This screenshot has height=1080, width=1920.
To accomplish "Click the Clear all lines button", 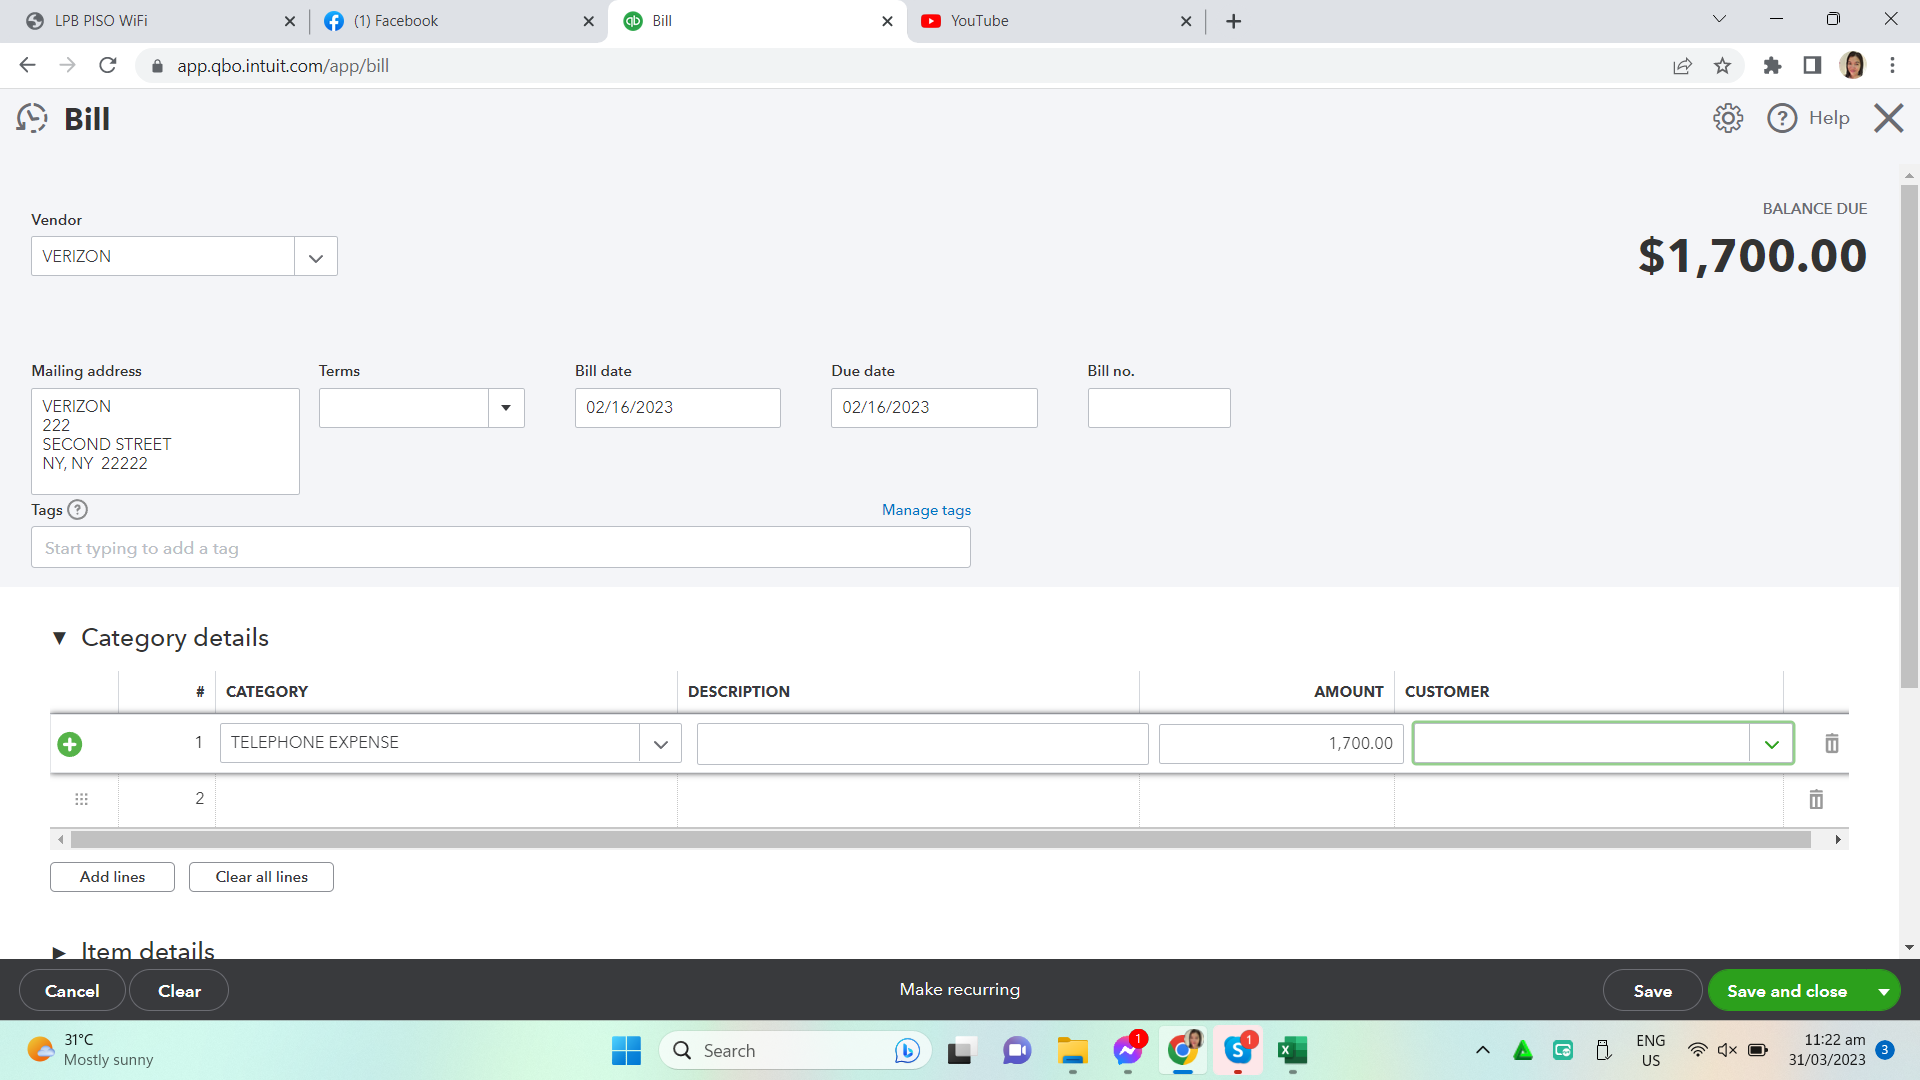I will [x=261, y=877].
